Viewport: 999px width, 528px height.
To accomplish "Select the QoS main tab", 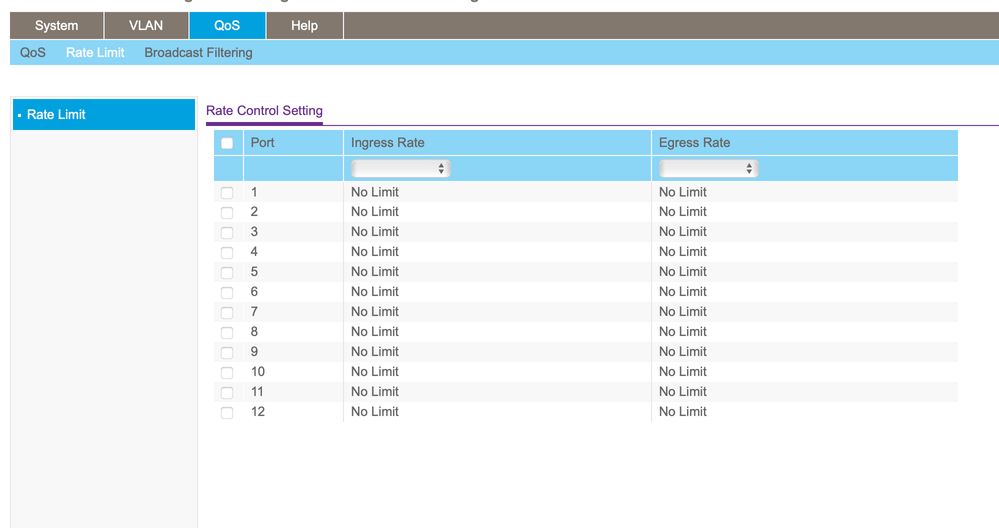I will point(227,26).
